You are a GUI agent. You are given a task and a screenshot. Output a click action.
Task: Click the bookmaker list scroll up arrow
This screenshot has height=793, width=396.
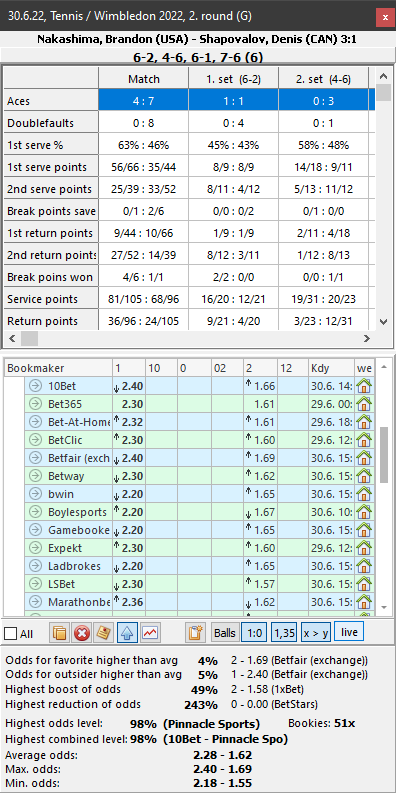[384, 366]
